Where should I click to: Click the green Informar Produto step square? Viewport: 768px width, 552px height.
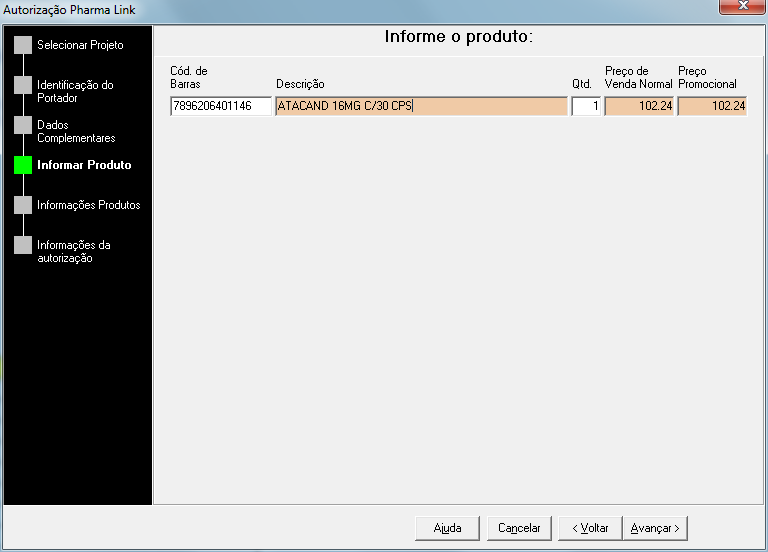(23, 165)
